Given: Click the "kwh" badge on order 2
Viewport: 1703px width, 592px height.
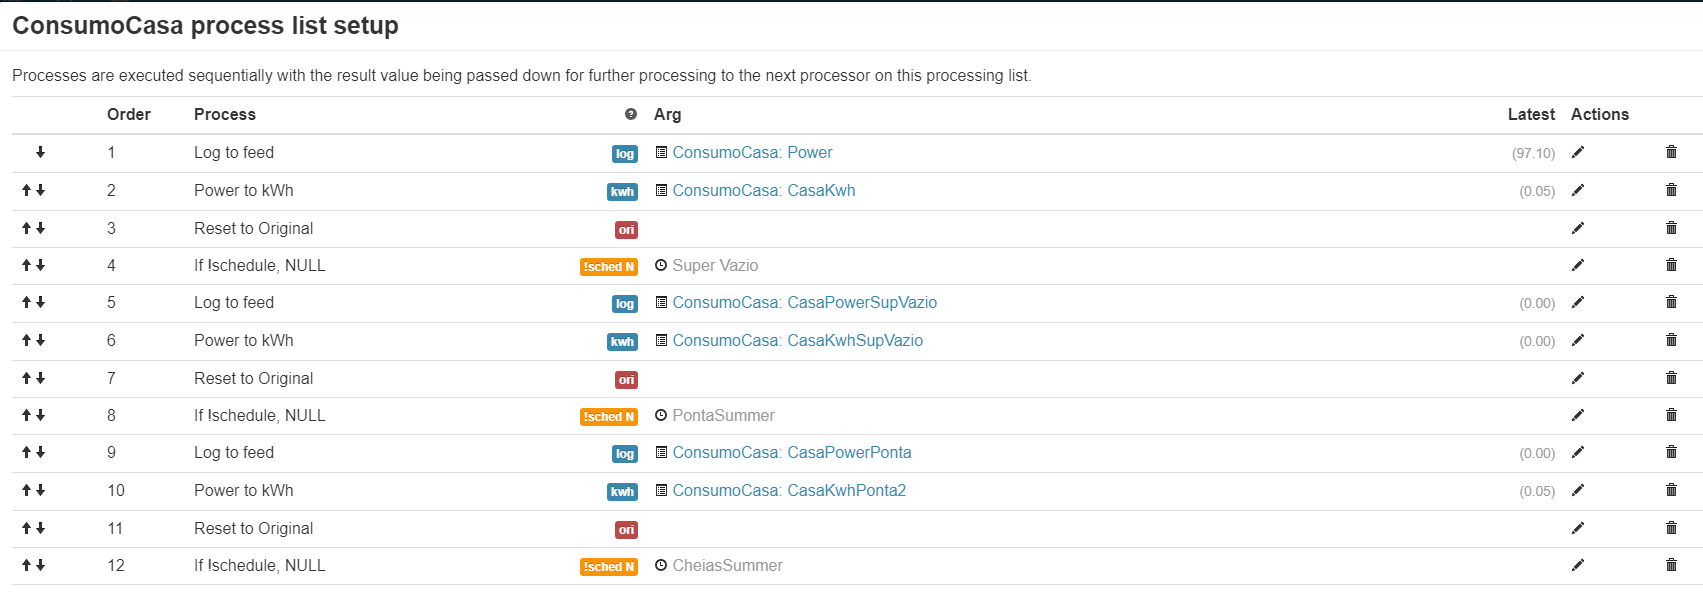Looking at the screenshot, I should pos(622,191).
